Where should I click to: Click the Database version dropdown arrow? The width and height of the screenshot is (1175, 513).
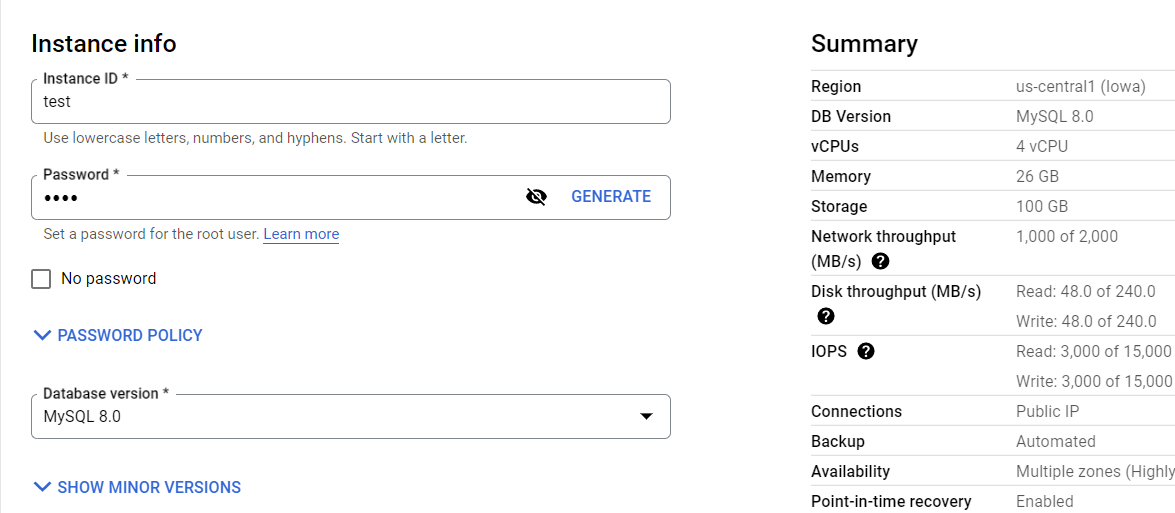click(x=646, y=417)
